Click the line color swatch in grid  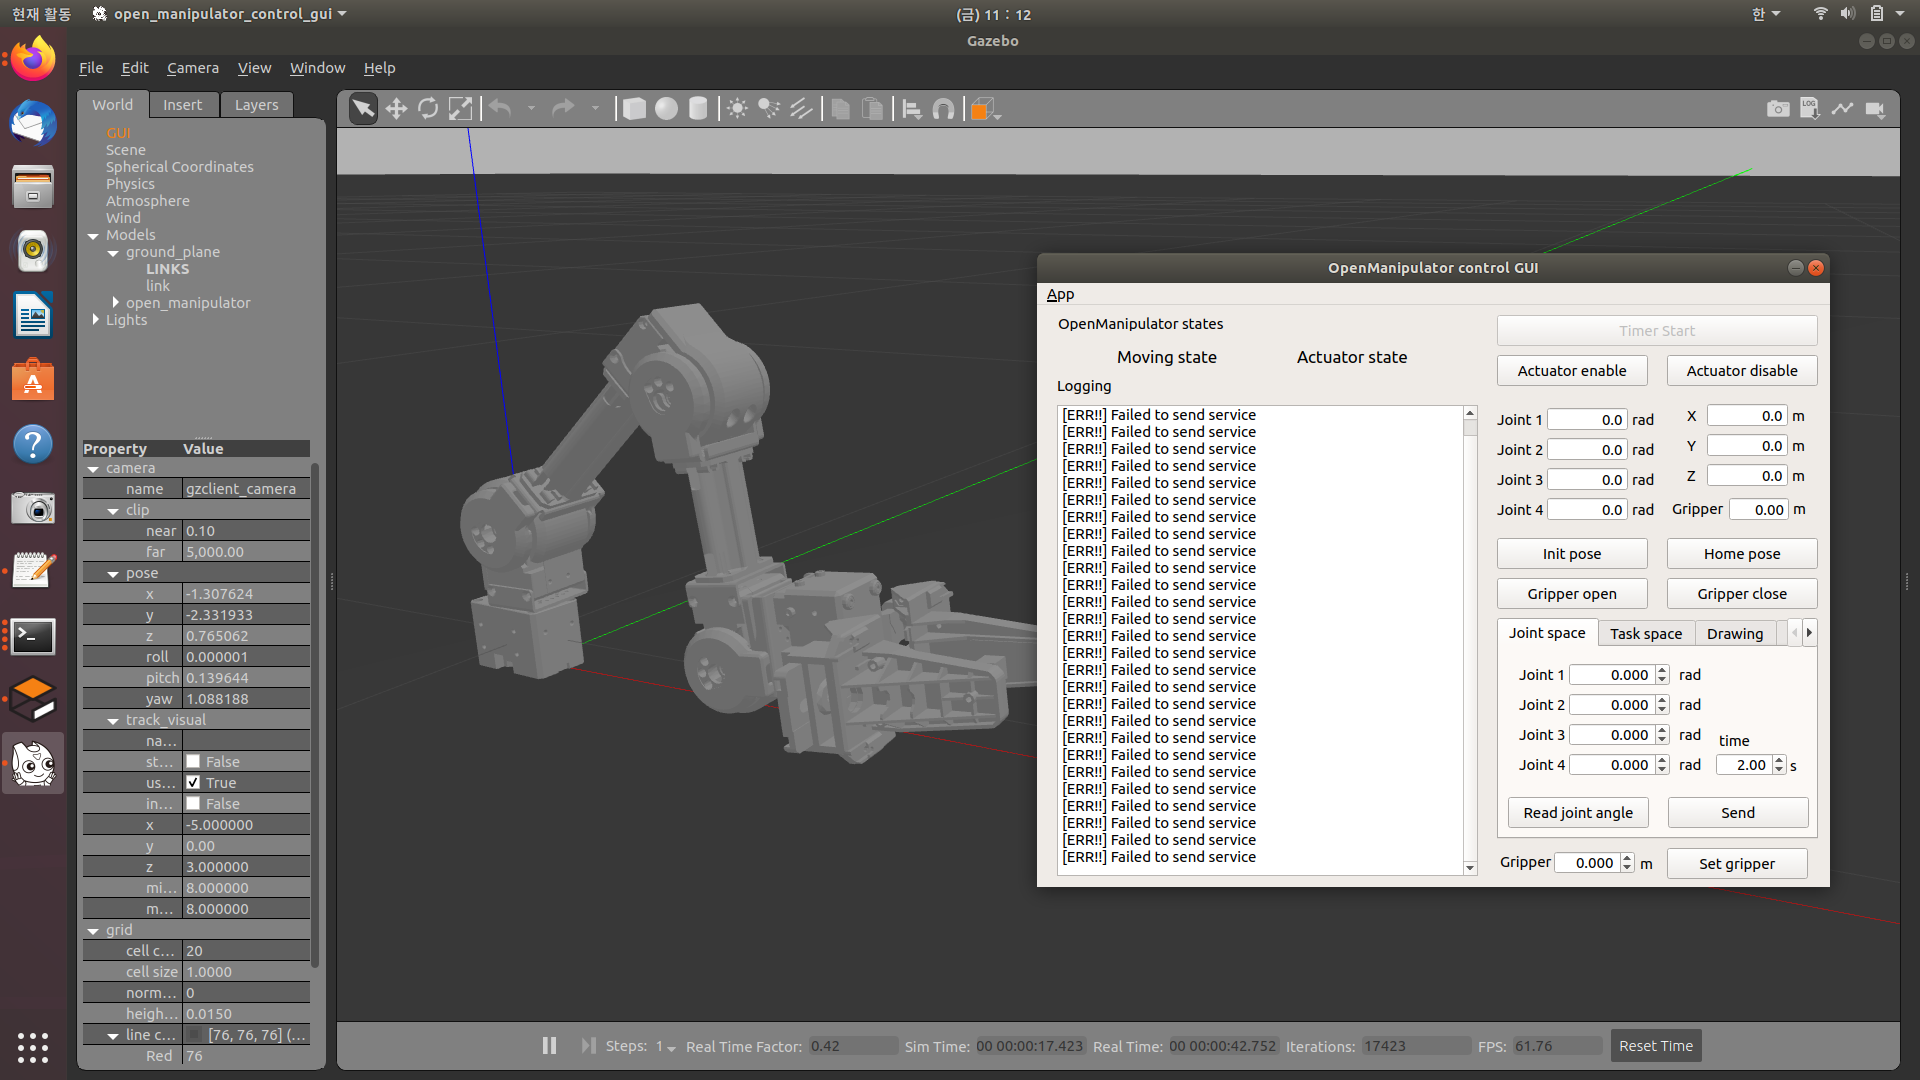pos(195,1035)
